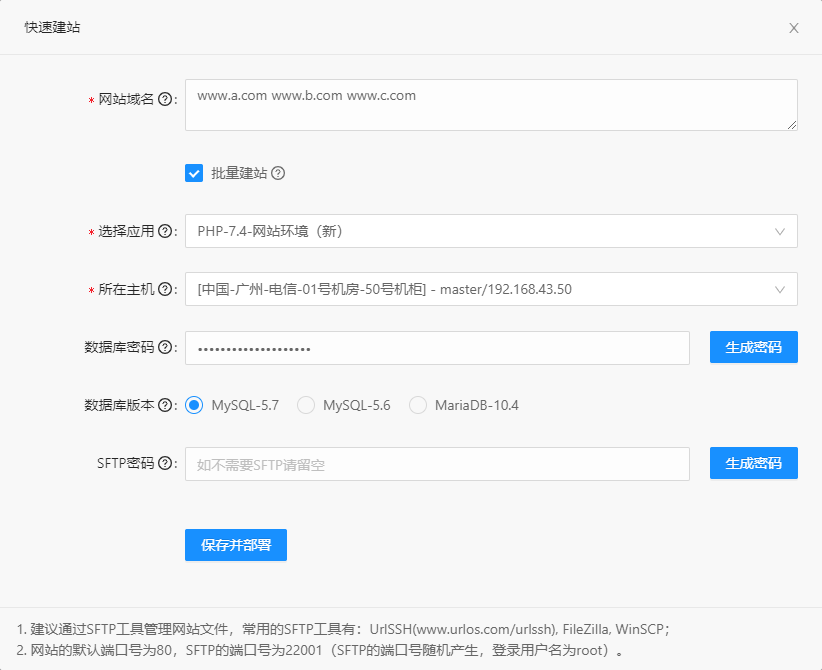Click help icon next to SFTP密码
This screenshot has height=670, width=822.
[165, 463]
